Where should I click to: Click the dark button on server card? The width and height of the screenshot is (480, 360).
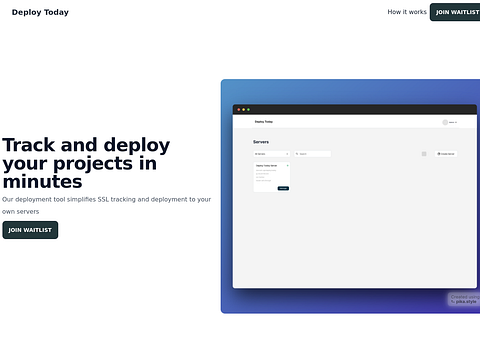[283, 188]
